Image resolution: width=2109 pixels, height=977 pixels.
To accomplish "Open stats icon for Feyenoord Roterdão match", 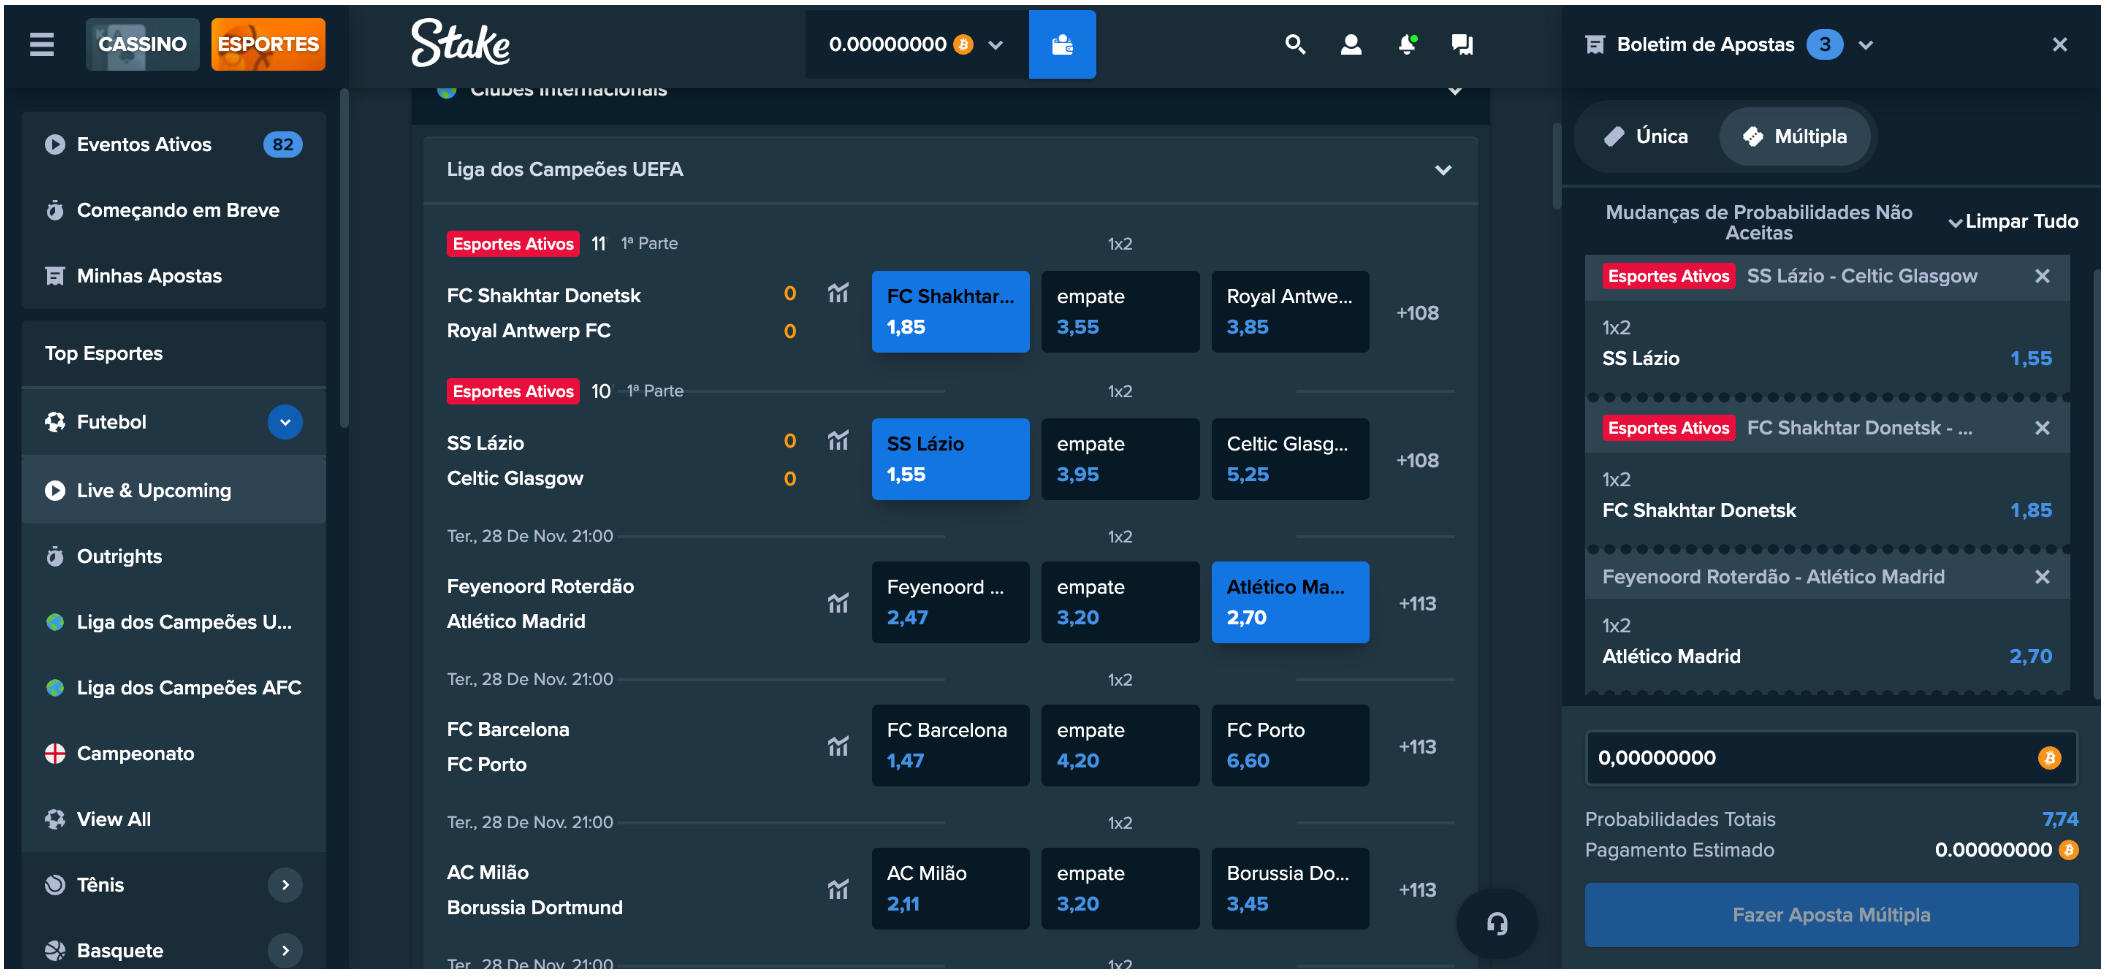I will 838,603.
